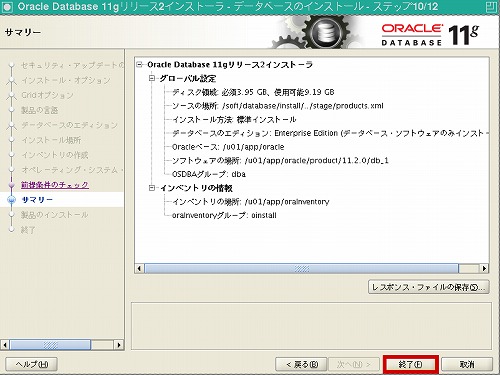500x375 pixels.
Task: Click summary tree scrollbar left arrow
Action: tap(139, 268)
